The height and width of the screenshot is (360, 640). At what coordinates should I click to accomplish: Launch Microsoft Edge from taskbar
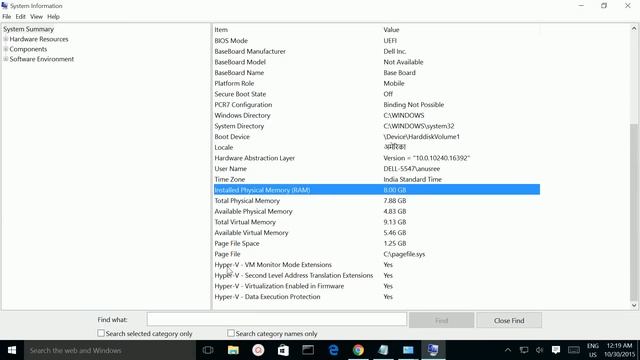(333, 350)
